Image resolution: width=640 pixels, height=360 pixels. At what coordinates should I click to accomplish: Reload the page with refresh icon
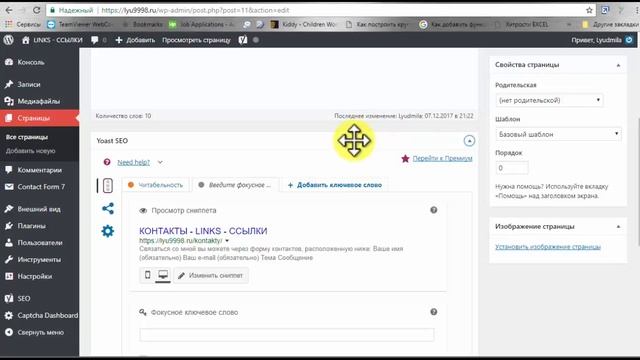[x=36, y=10]
